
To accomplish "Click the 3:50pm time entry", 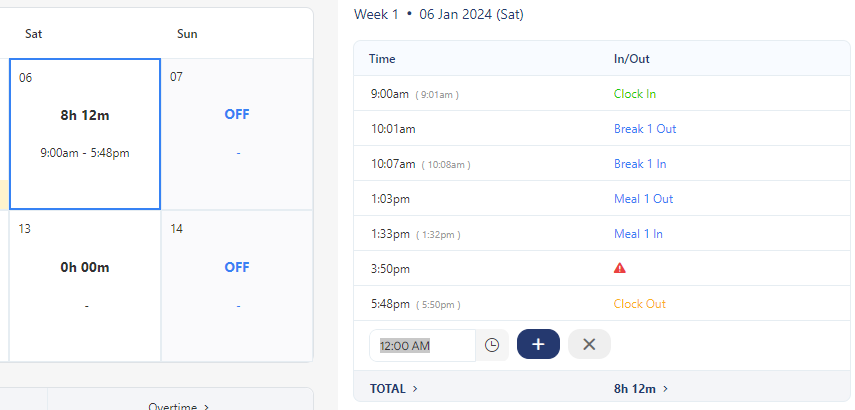I will (x=389, y=269).
